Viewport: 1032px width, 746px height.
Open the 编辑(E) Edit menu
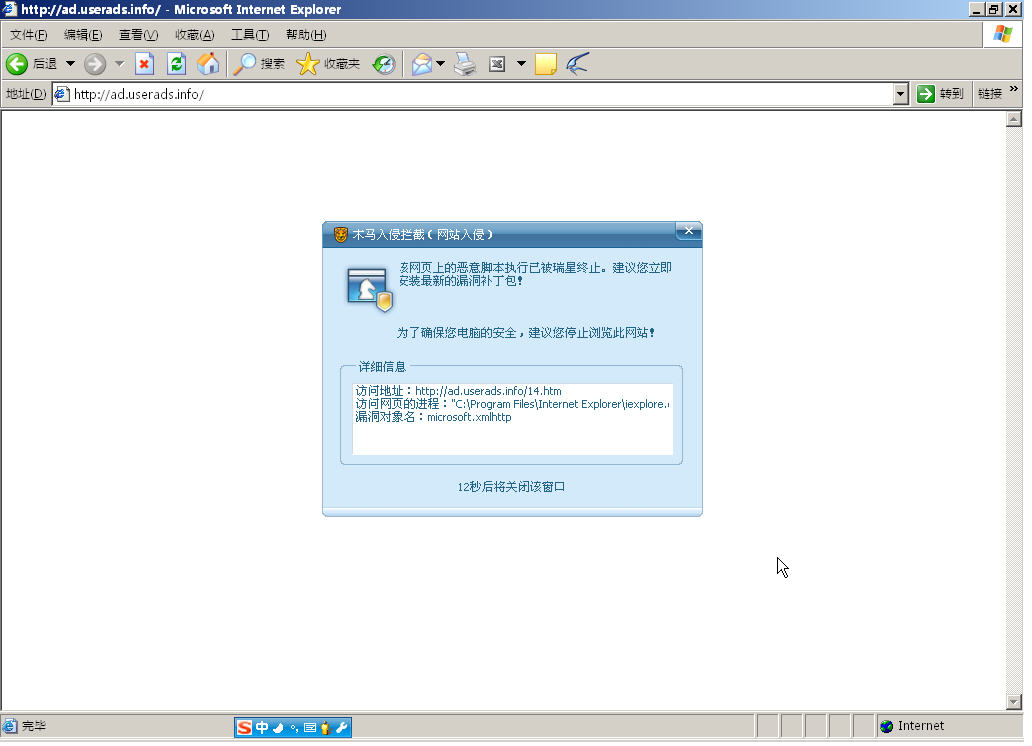(x=83, y=35)
